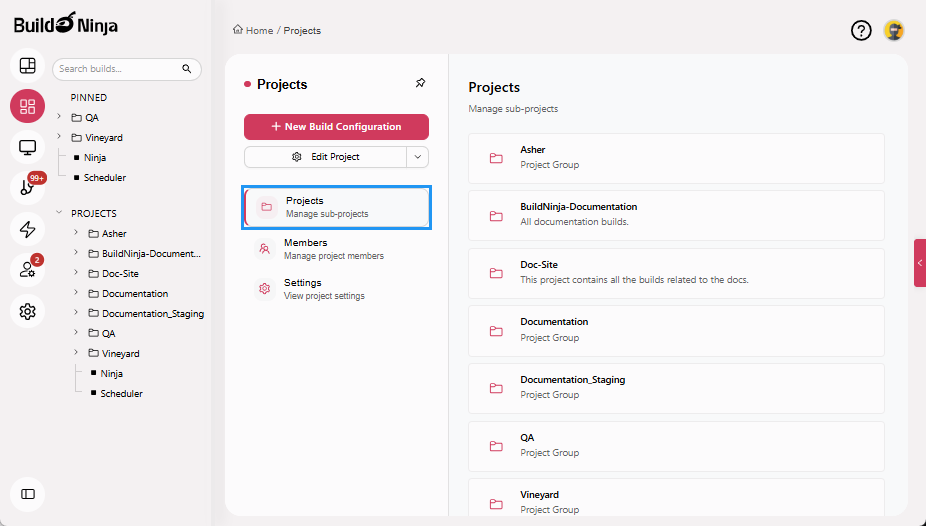
Task: Click the pin icon beside Projects heading
Action: pos(420,83)
